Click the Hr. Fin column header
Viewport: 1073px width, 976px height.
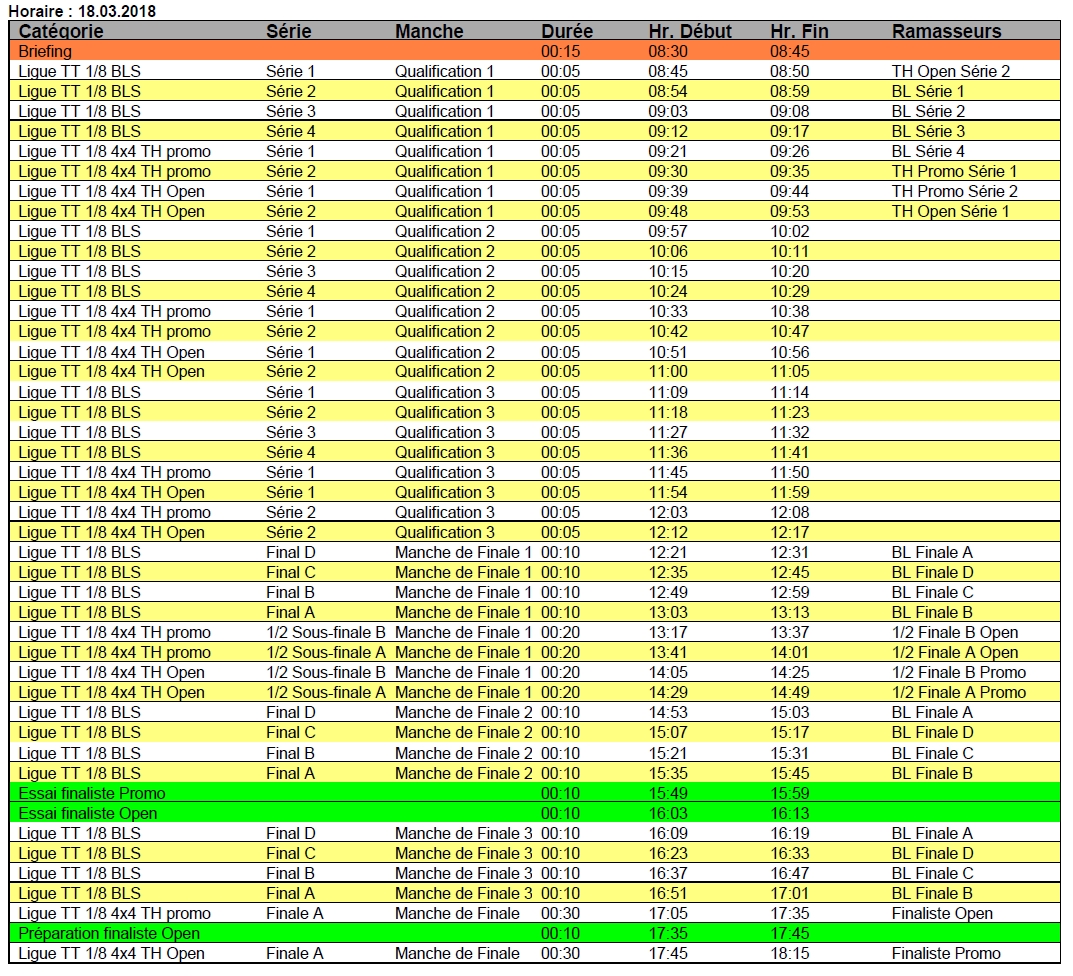pyautogui.click(x=799, y=31)
